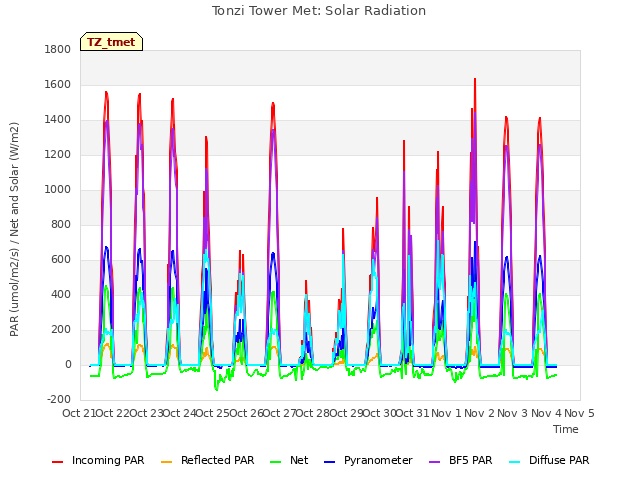This screenshot has height=480, width=640.
Task: Click the y-axis title PAR / Net and Solar
Action: coord(14,229)
